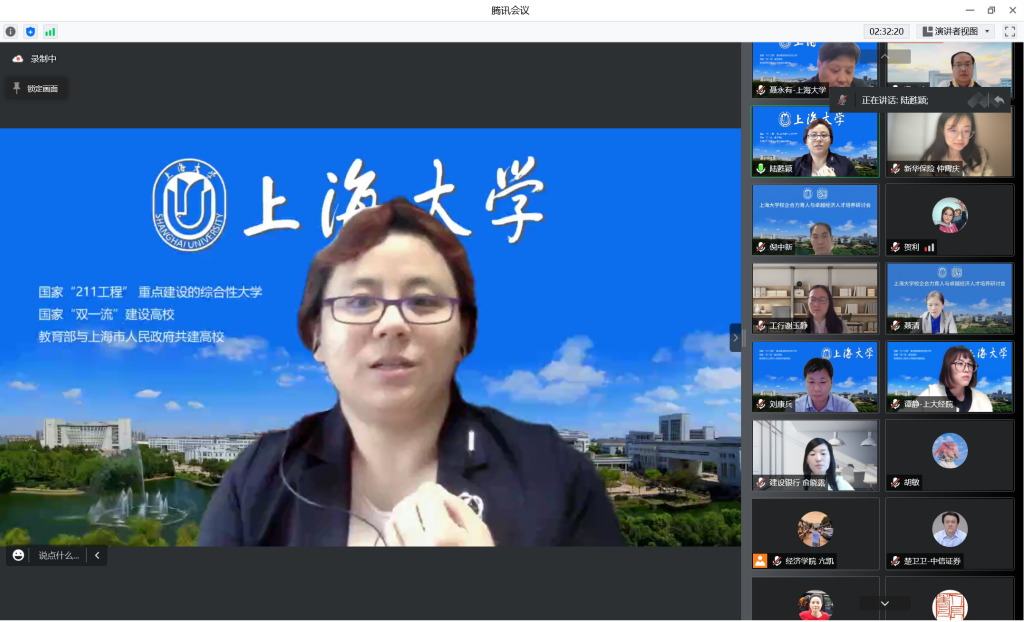
Task: Click the muted mic beside 工行谢玉静
Action: tap(761, 325)
